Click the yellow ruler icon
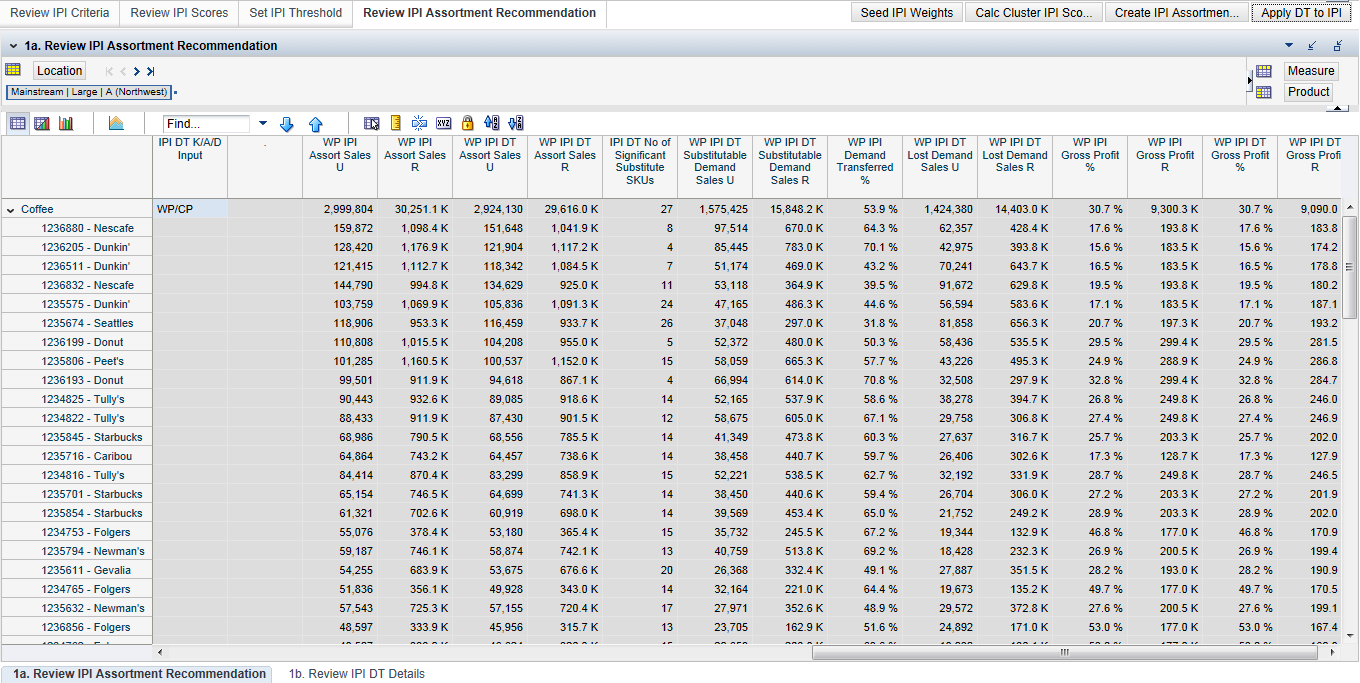This screenshot has height=683, width=1360. [396, 123]
